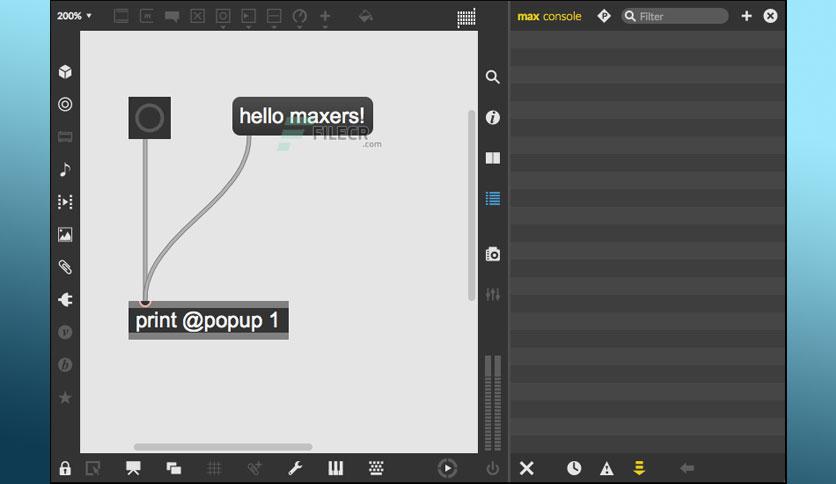Insert a message box from top toolbar
The image size is (836, 484).
click(147, 16)
